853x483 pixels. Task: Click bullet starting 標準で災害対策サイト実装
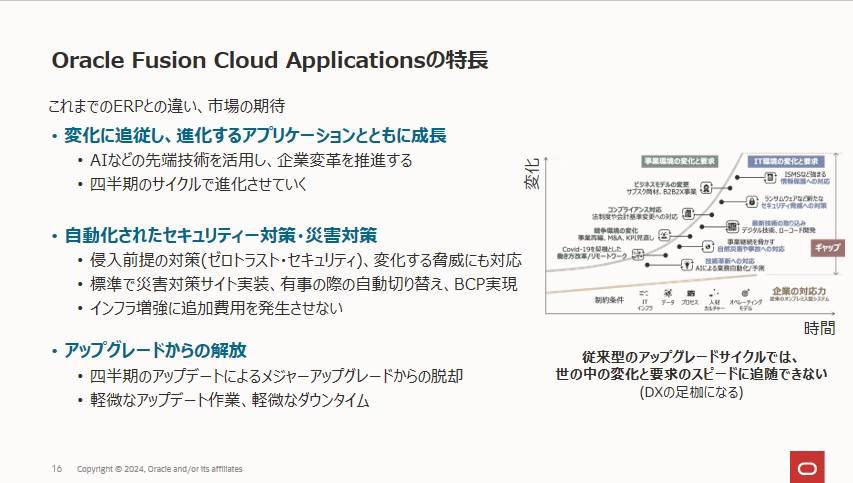[x=304, y=284]
